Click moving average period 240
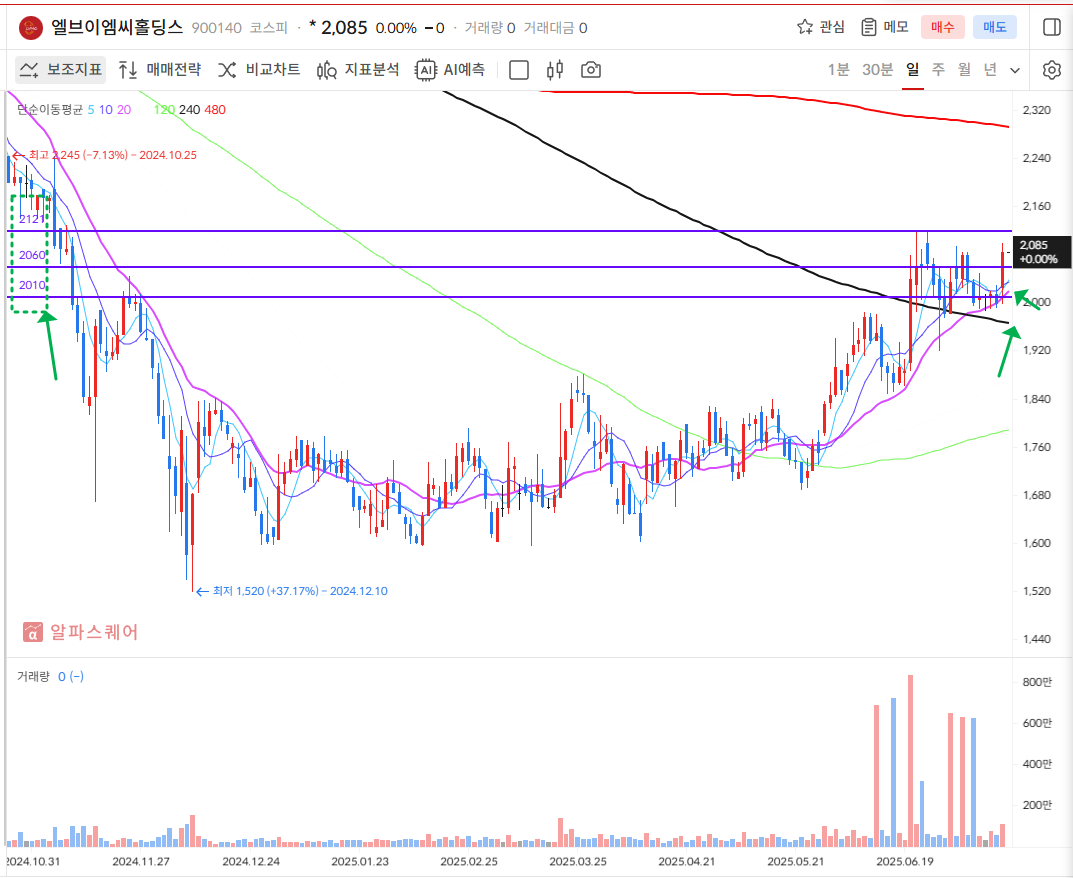The height and width of the screenshot is (878, 1073). pos(190,109)
